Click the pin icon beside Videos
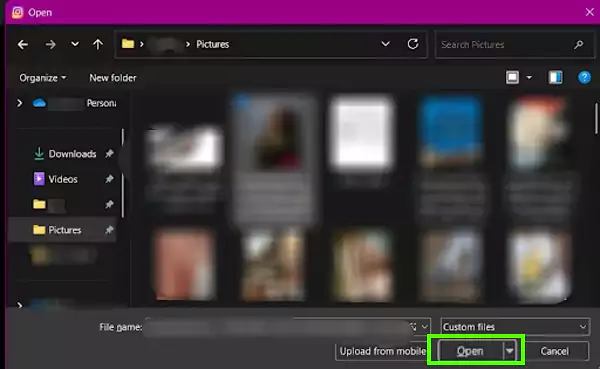 pyautogui.click(x=109, y=179)
